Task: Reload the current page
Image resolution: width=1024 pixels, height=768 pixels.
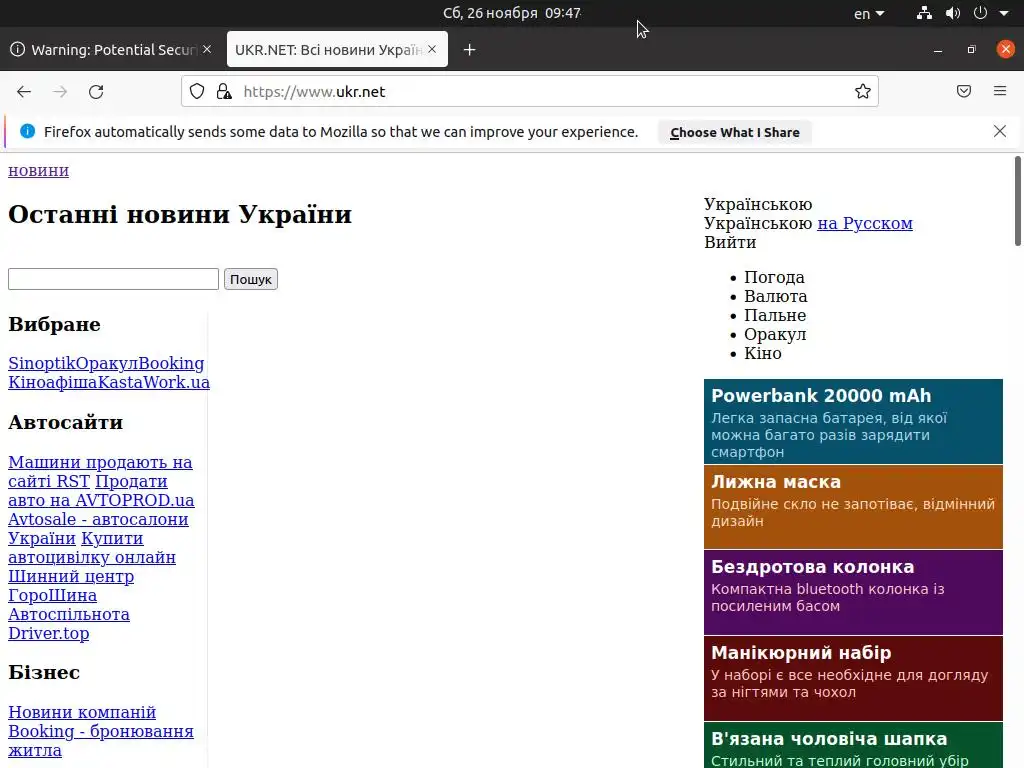Action: (x=96, y=91)
